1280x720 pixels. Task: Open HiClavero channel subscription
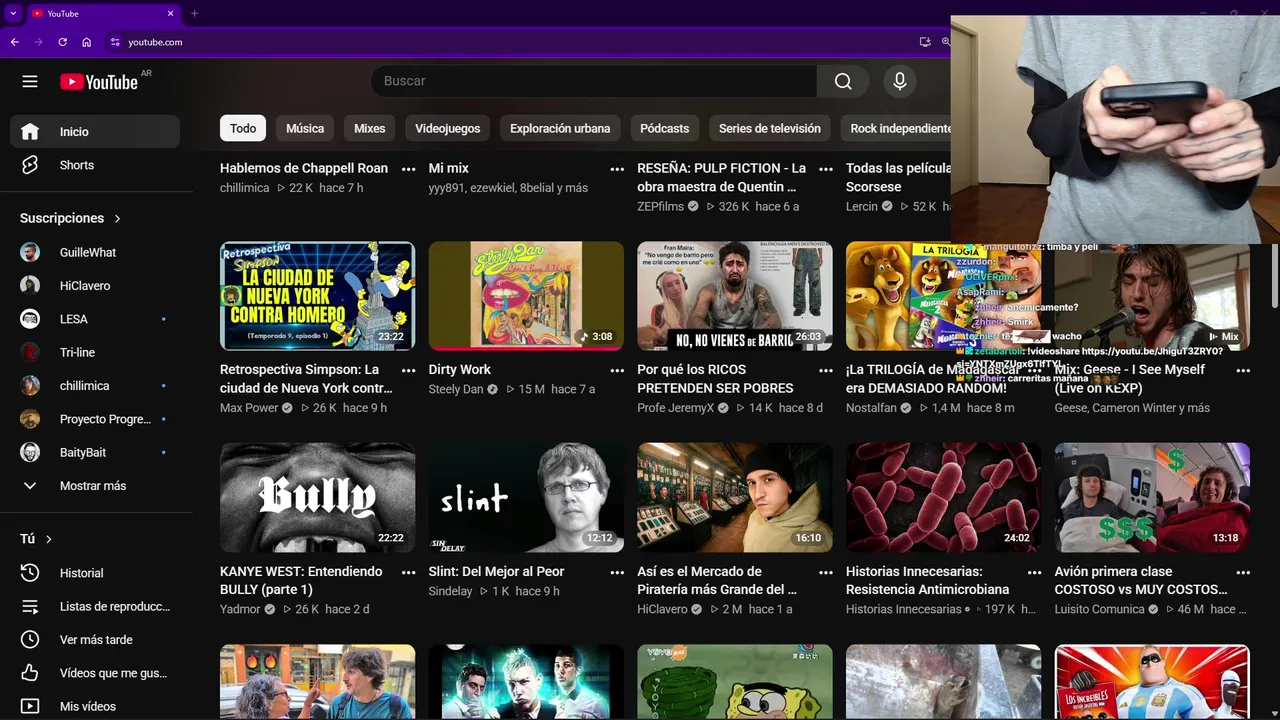tap(95, 286)
